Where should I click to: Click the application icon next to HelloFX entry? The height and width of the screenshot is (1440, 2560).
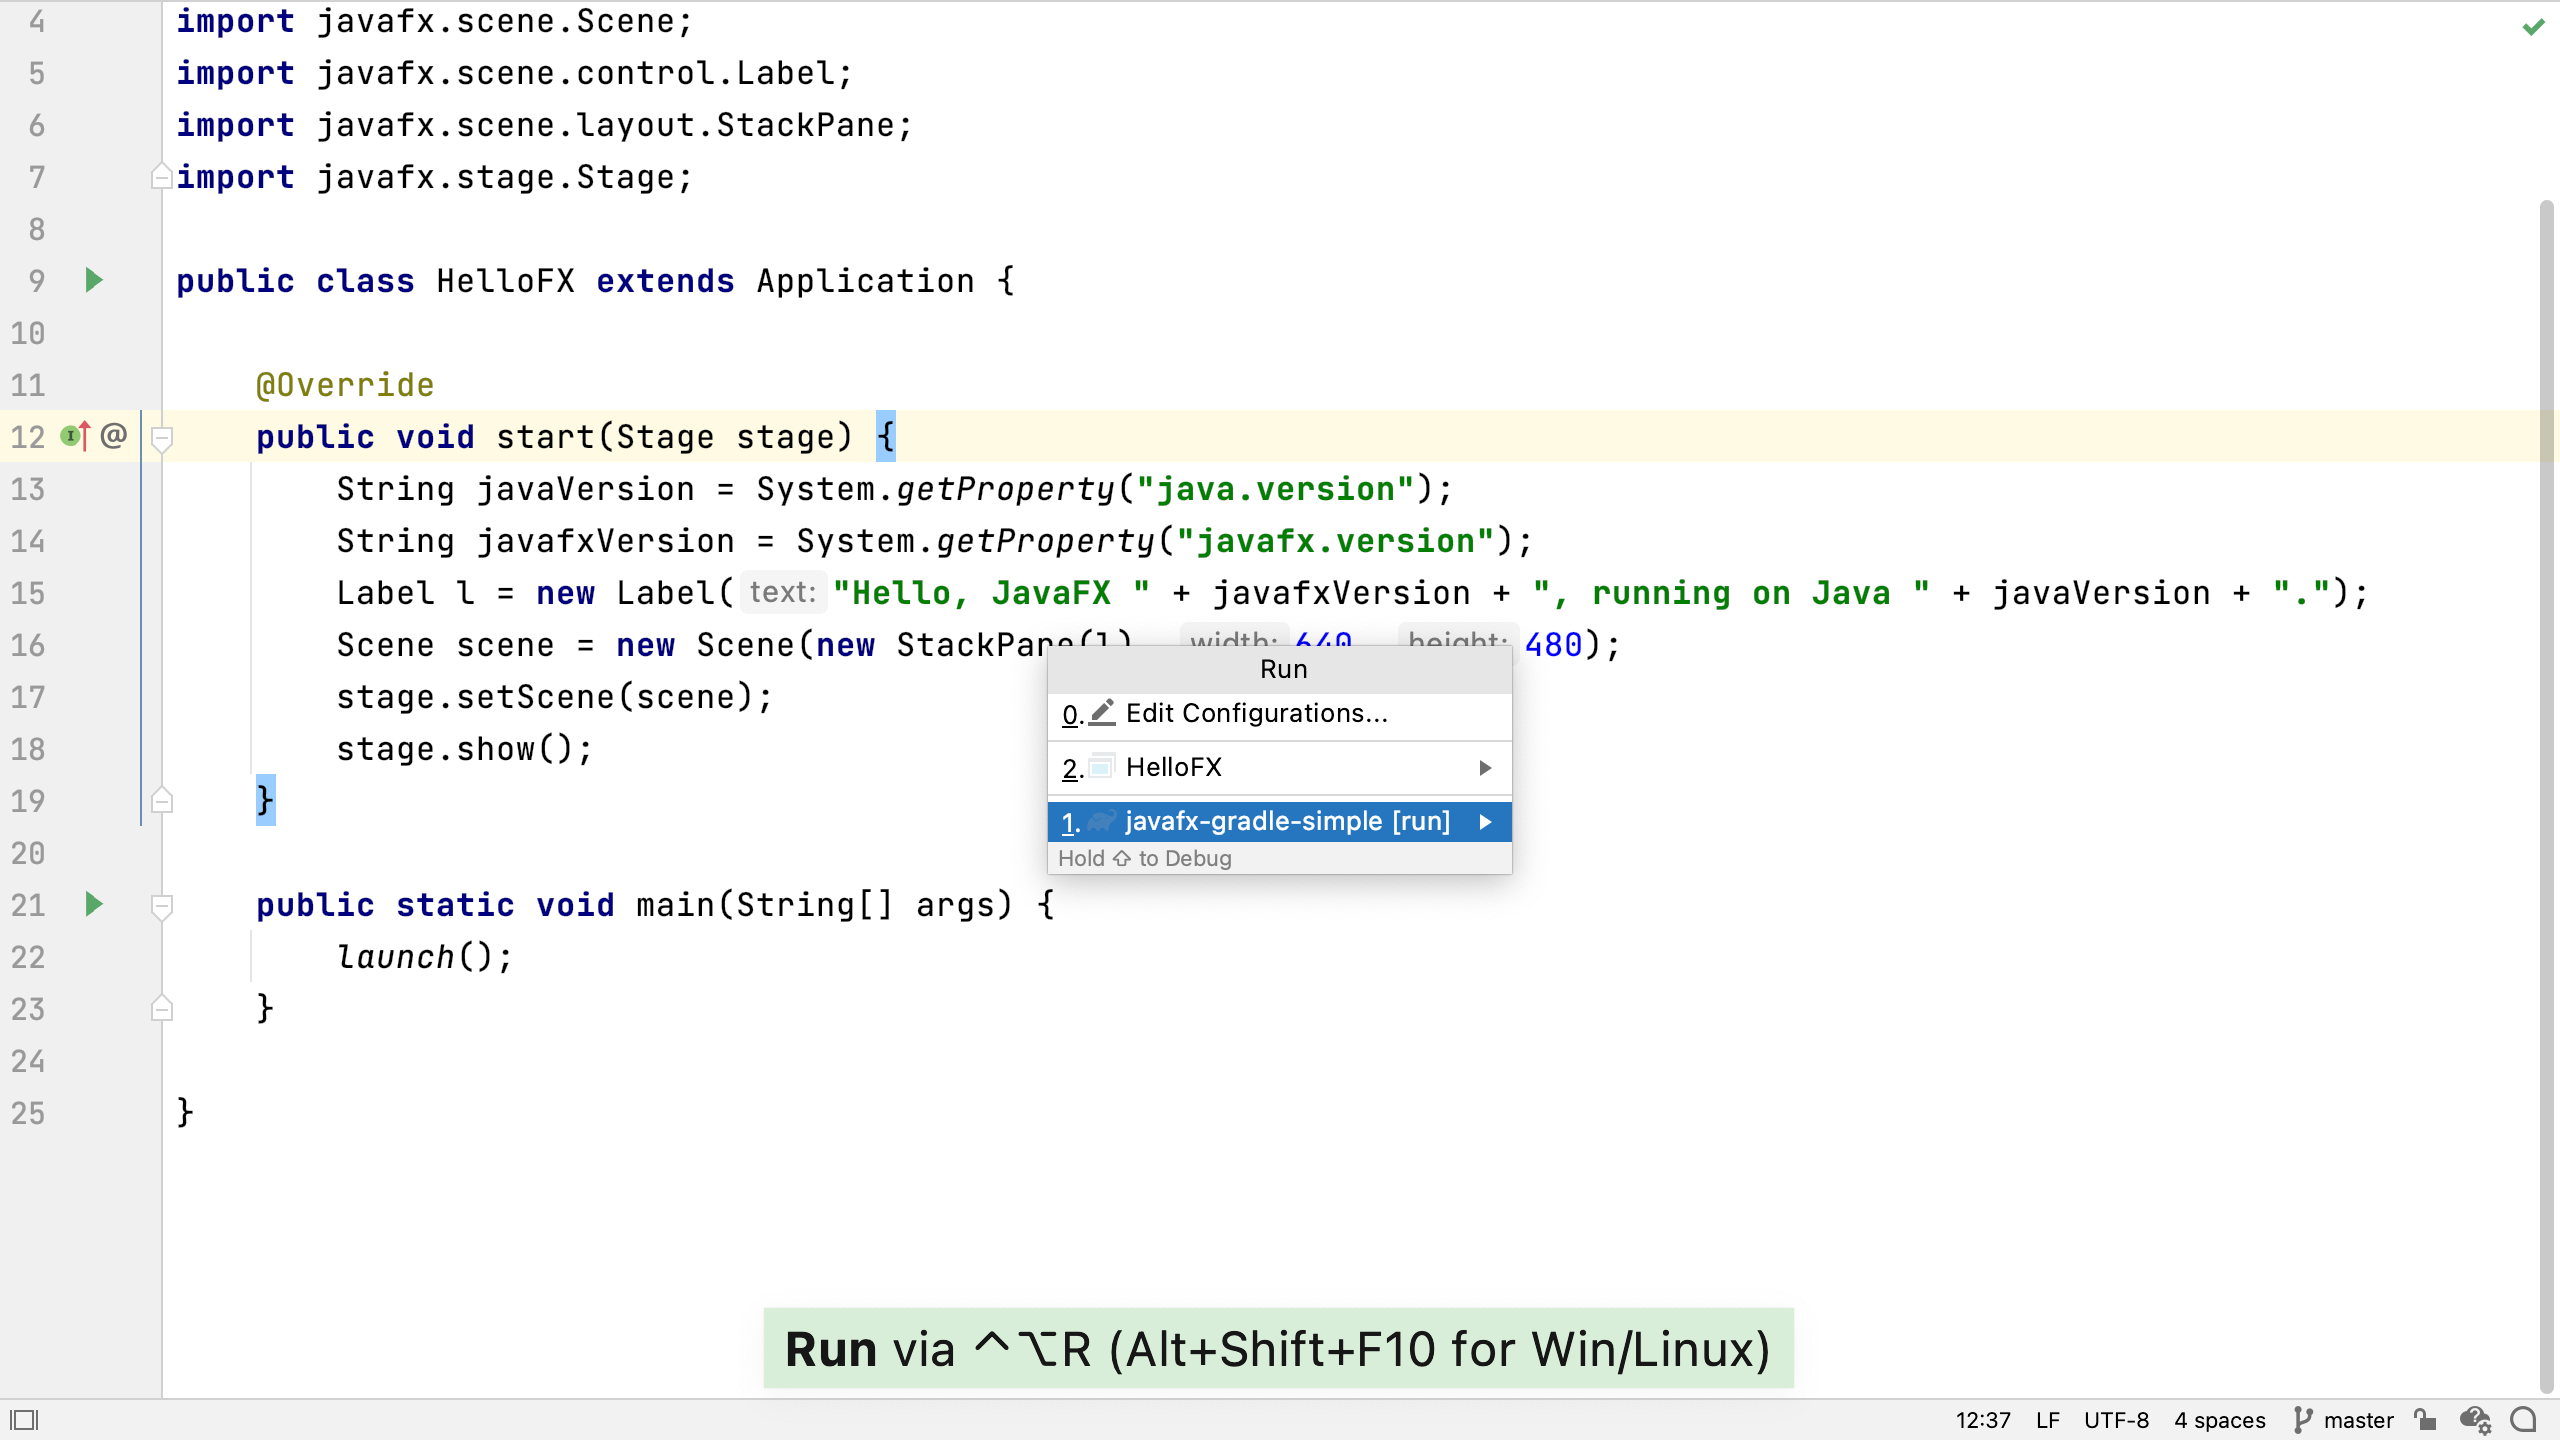pyautogui.click(x=1102, y=767)
